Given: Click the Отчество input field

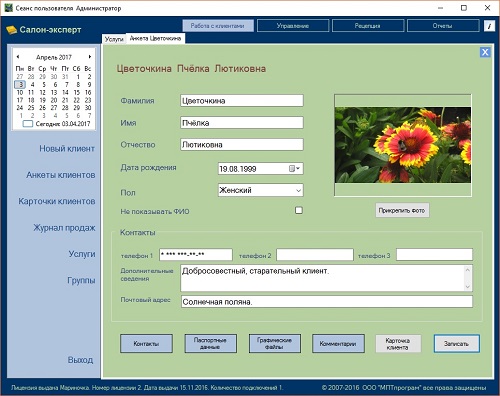Looking at the screenshot, I should [242, 145].
